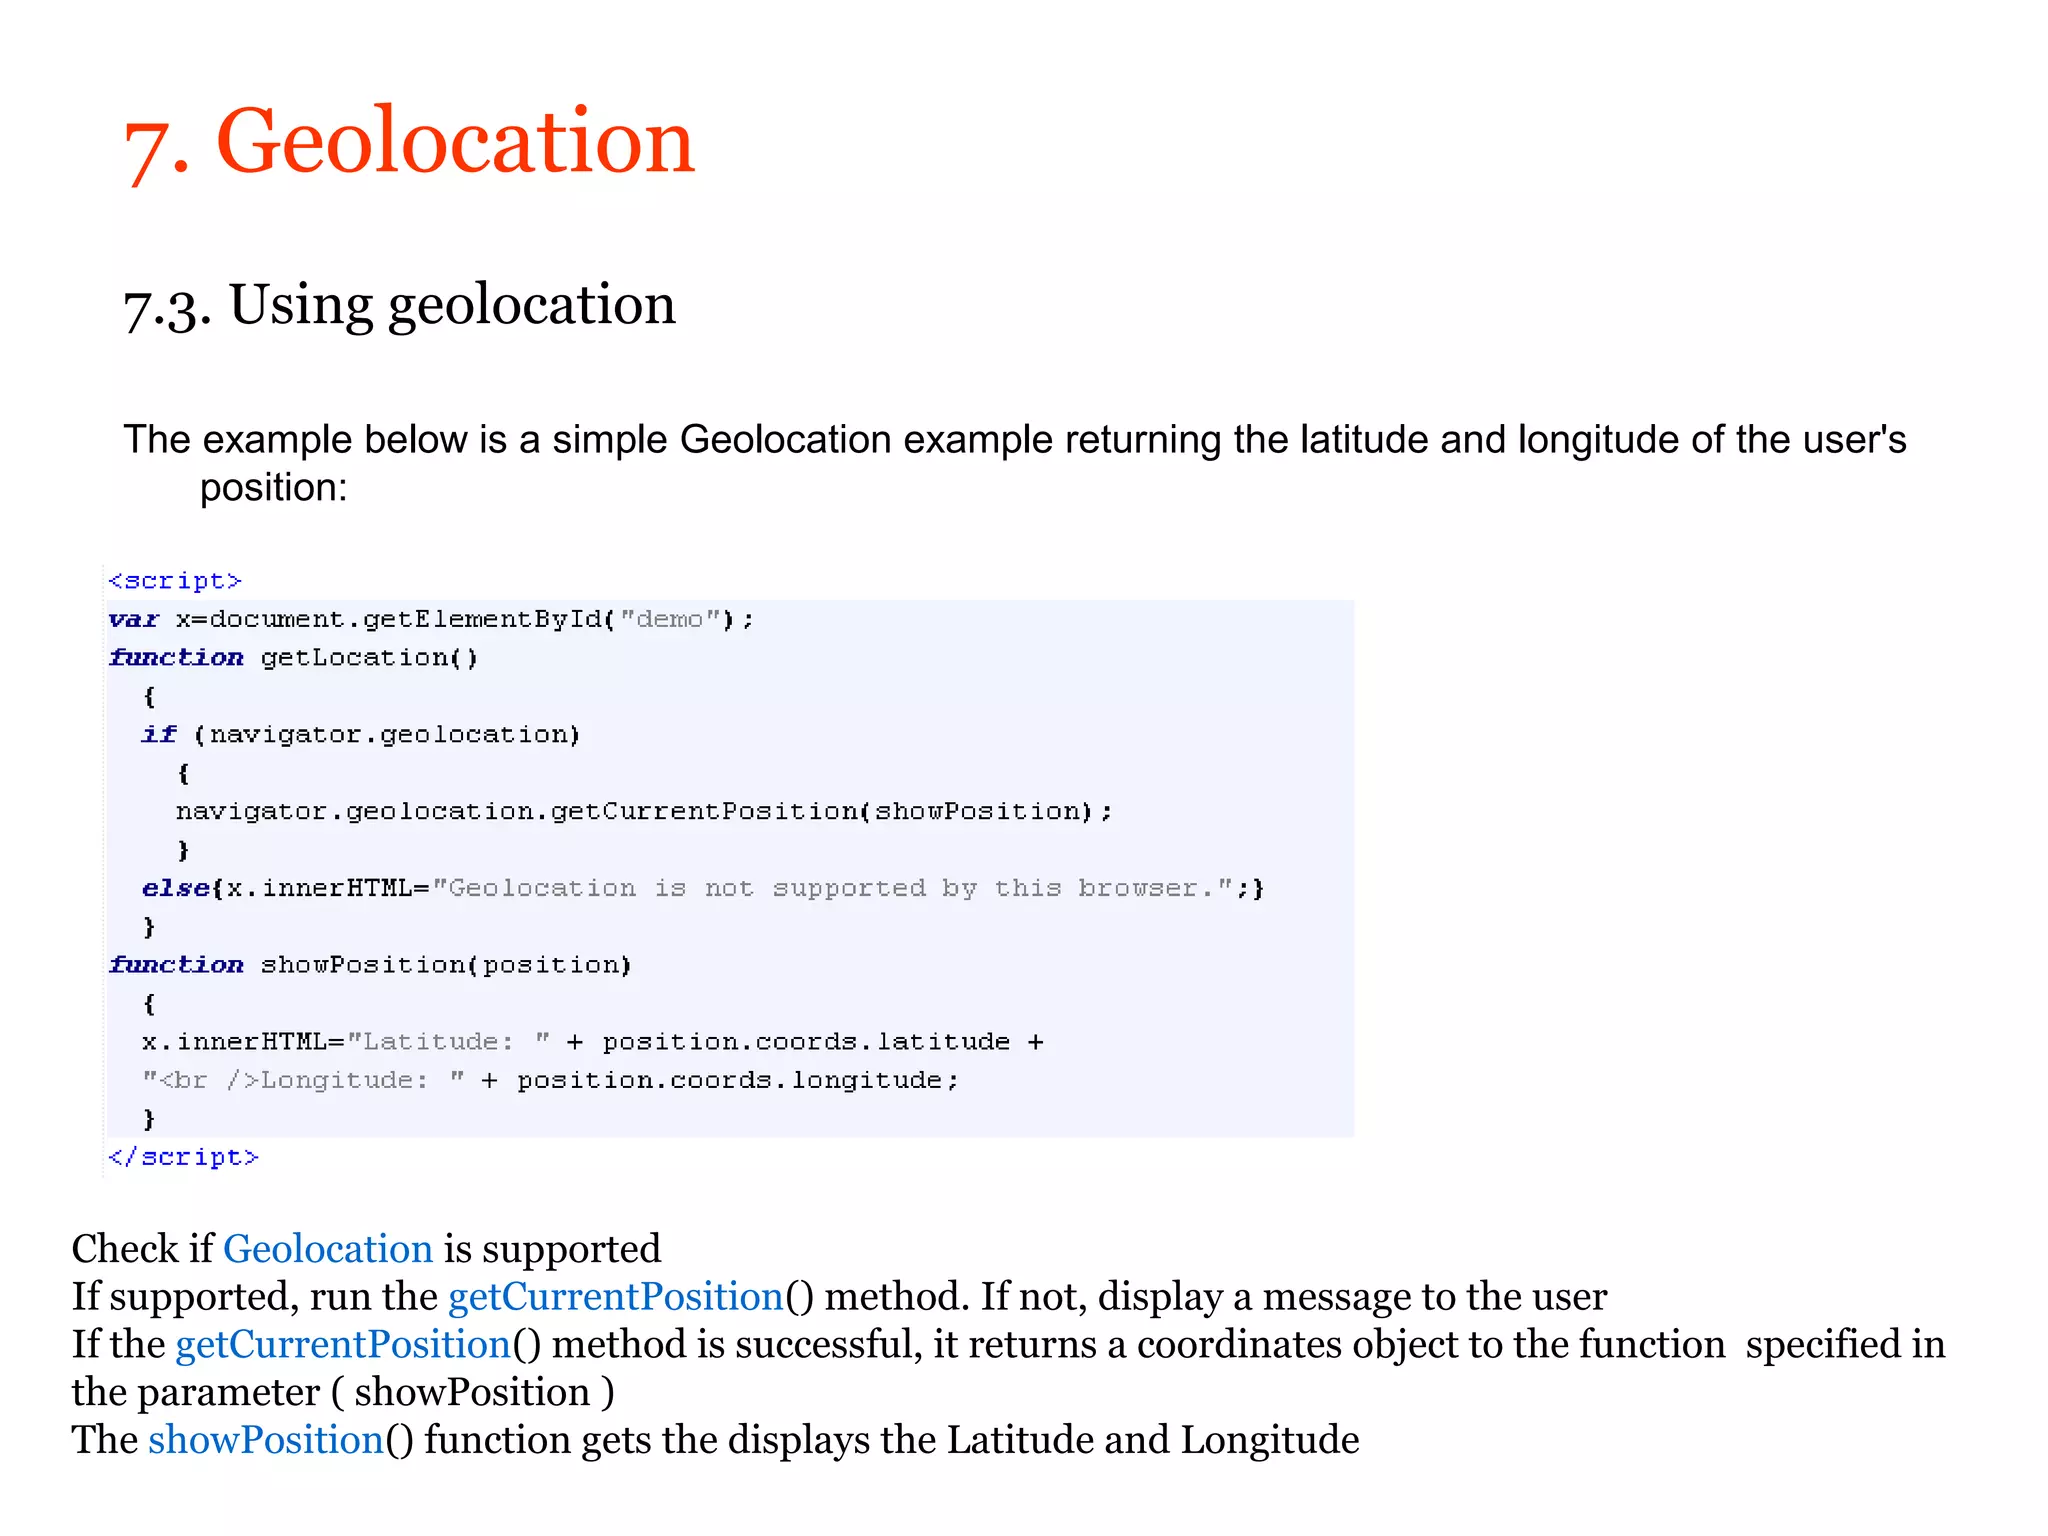Click the blue 'Geolocation' link text

click(327, 1250)
